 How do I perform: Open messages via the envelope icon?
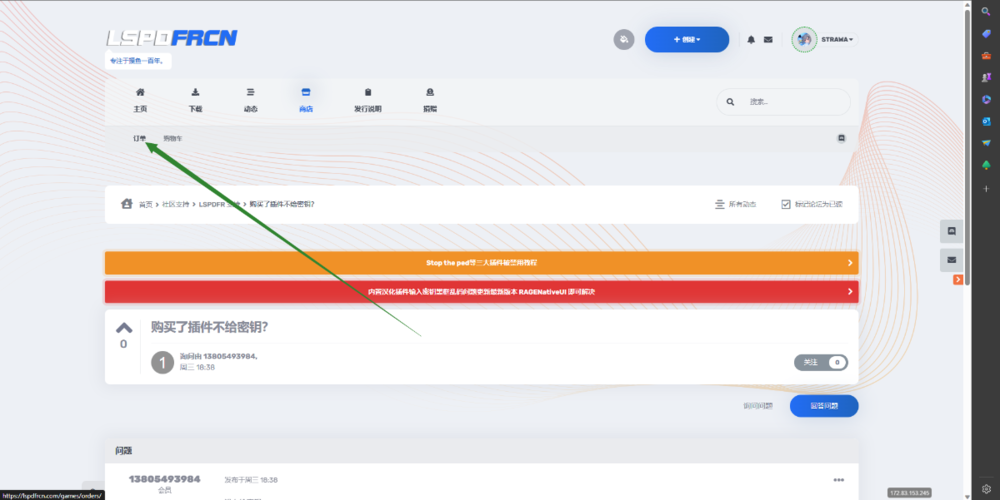768,40
